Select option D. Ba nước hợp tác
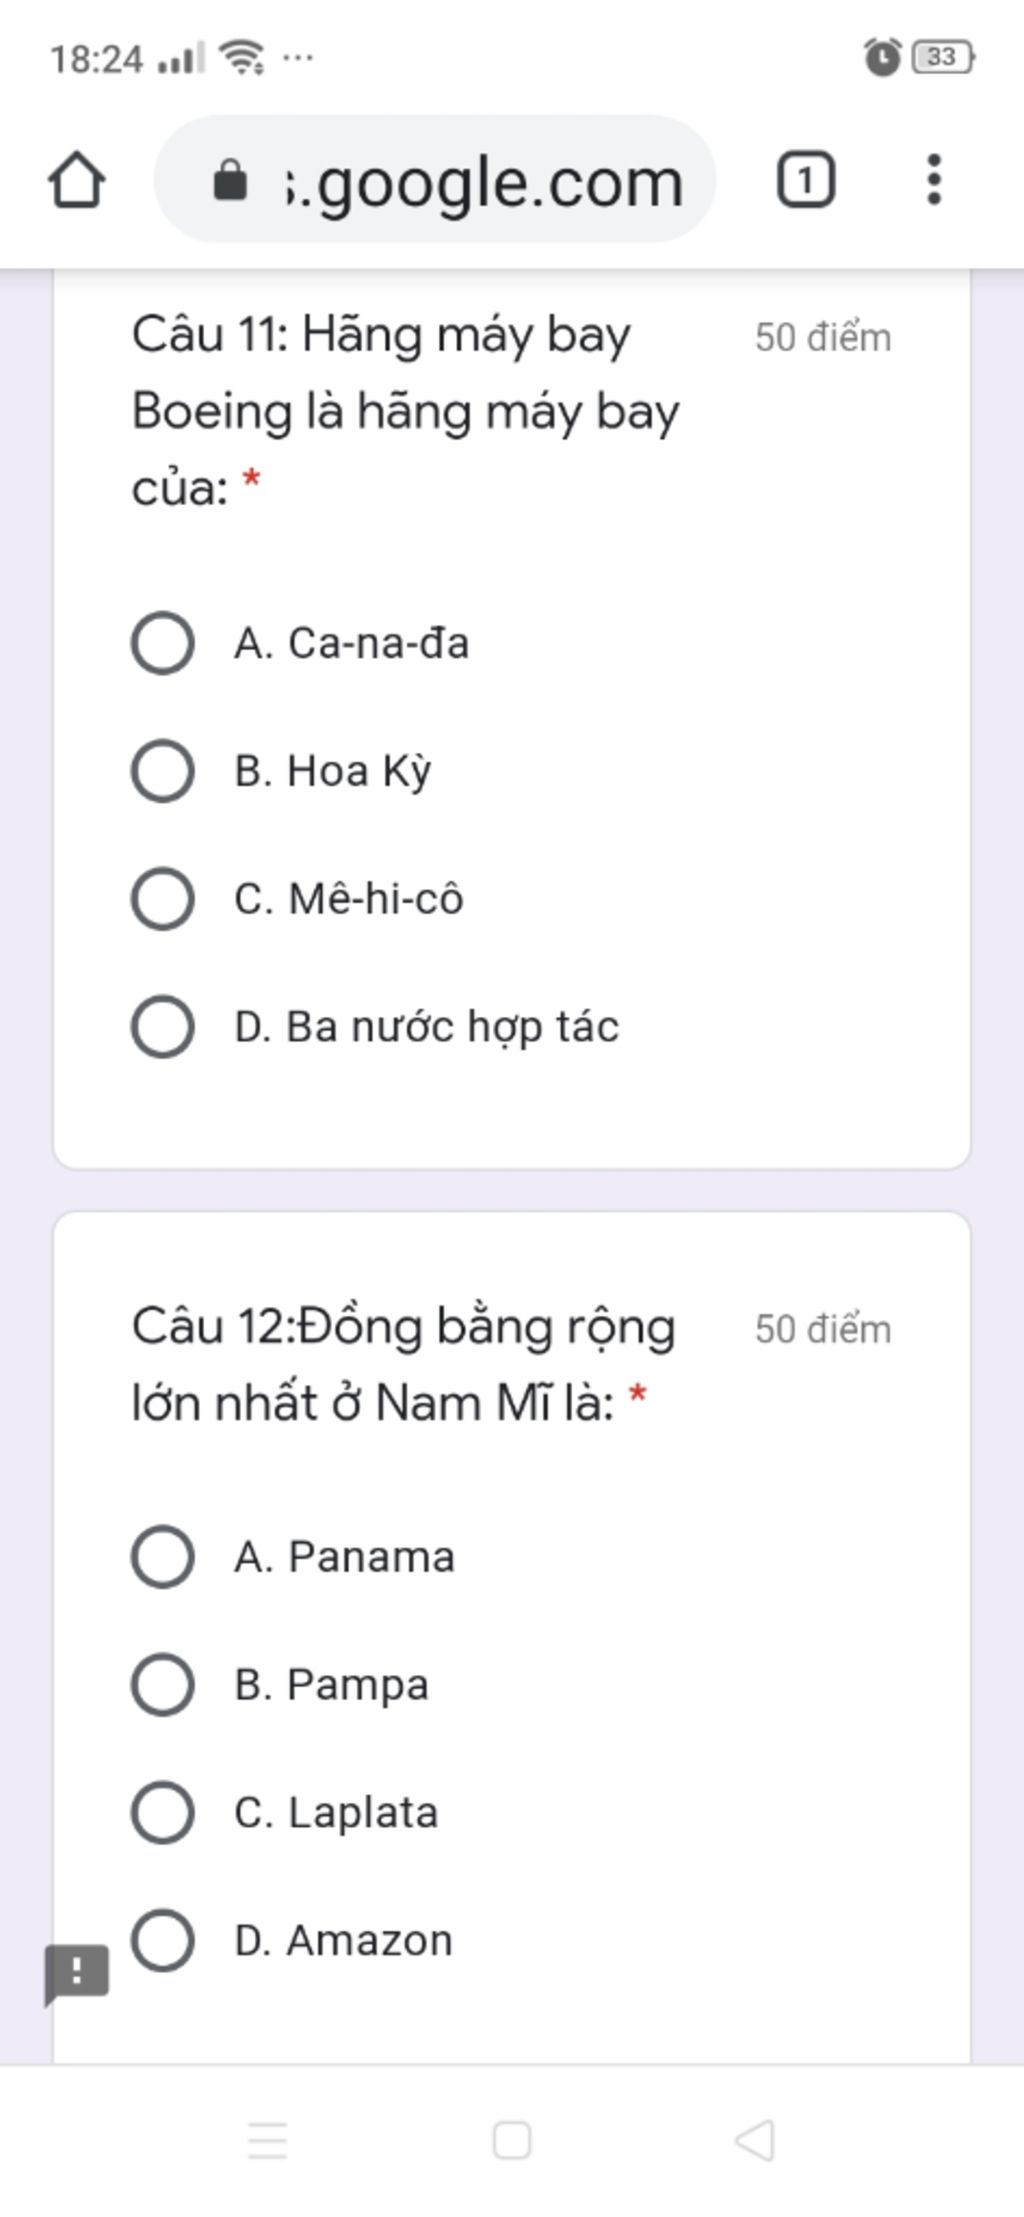The image size is (1024, 2217). tap(163, 1027)
